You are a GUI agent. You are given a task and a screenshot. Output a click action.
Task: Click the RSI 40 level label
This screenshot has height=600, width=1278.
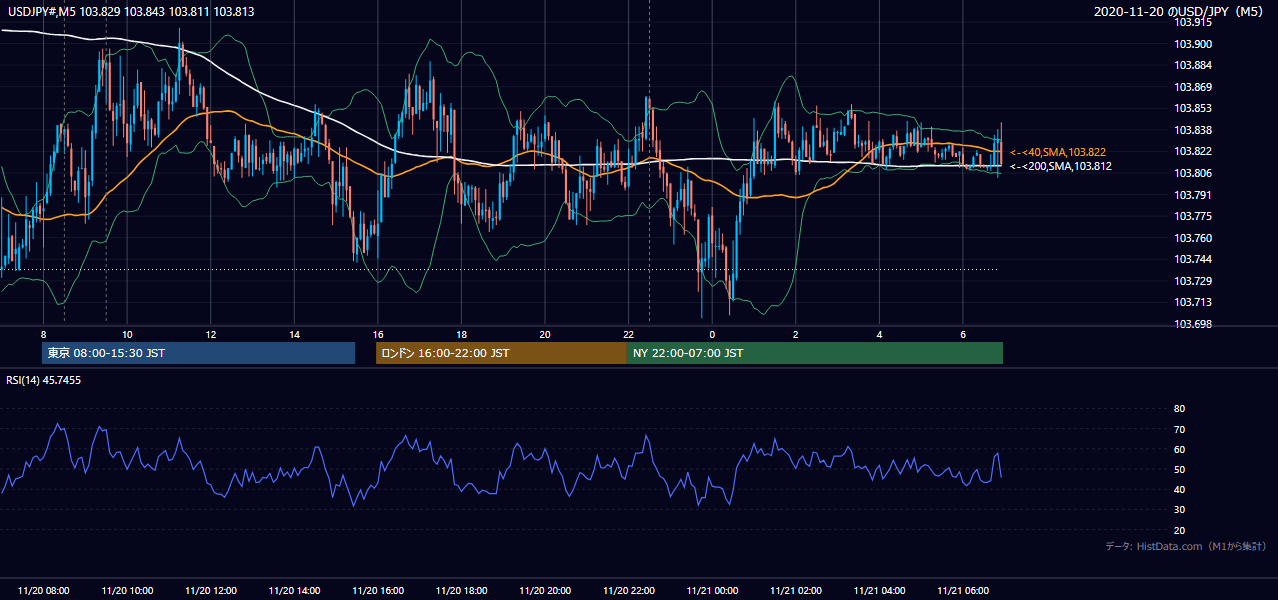(x=1180, y=489)
